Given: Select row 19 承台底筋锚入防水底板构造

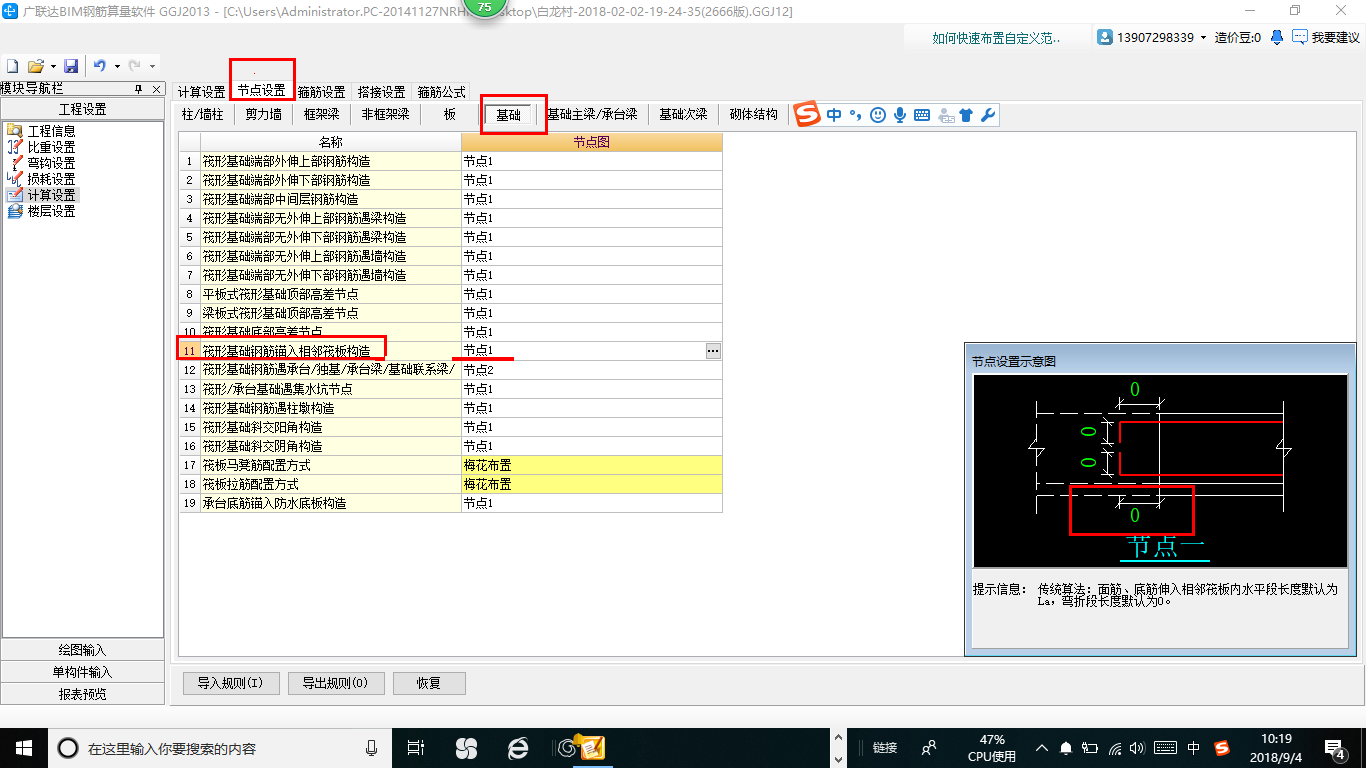Looking at the screenshot, I should coord(330,503).
